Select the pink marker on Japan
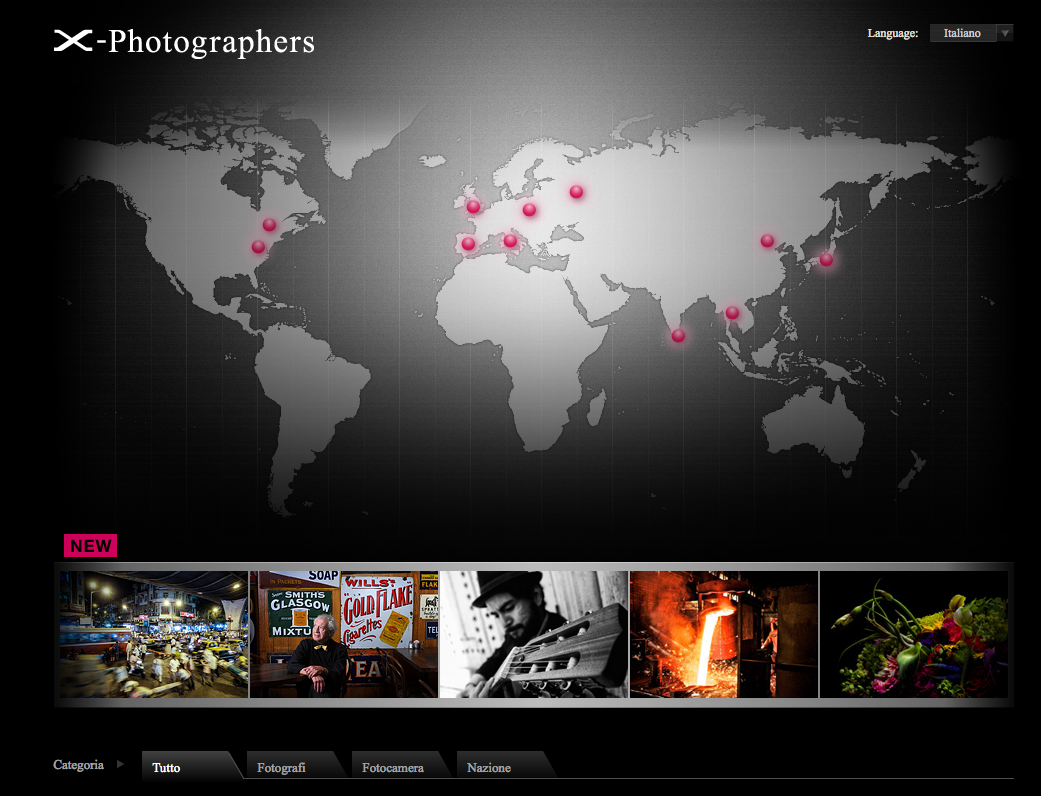This screenshot has width=1041, height=796. click(x=826, y=260)
